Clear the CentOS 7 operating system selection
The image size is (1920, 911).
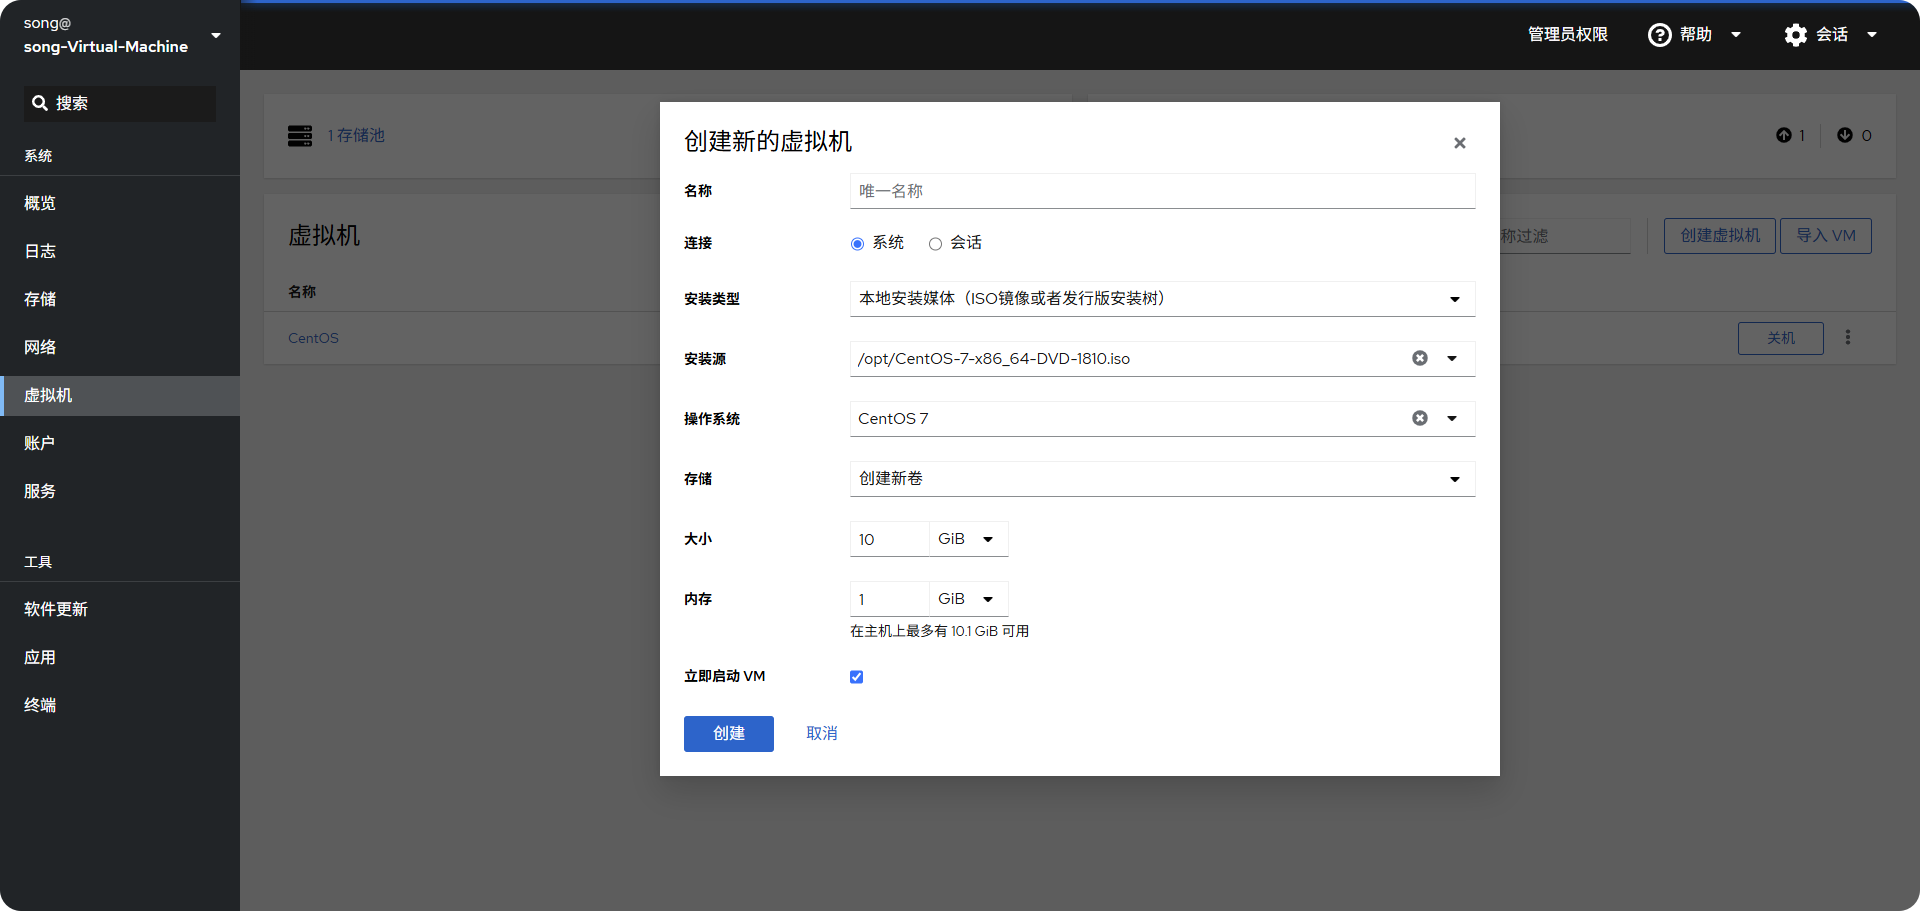point(1419,418)
